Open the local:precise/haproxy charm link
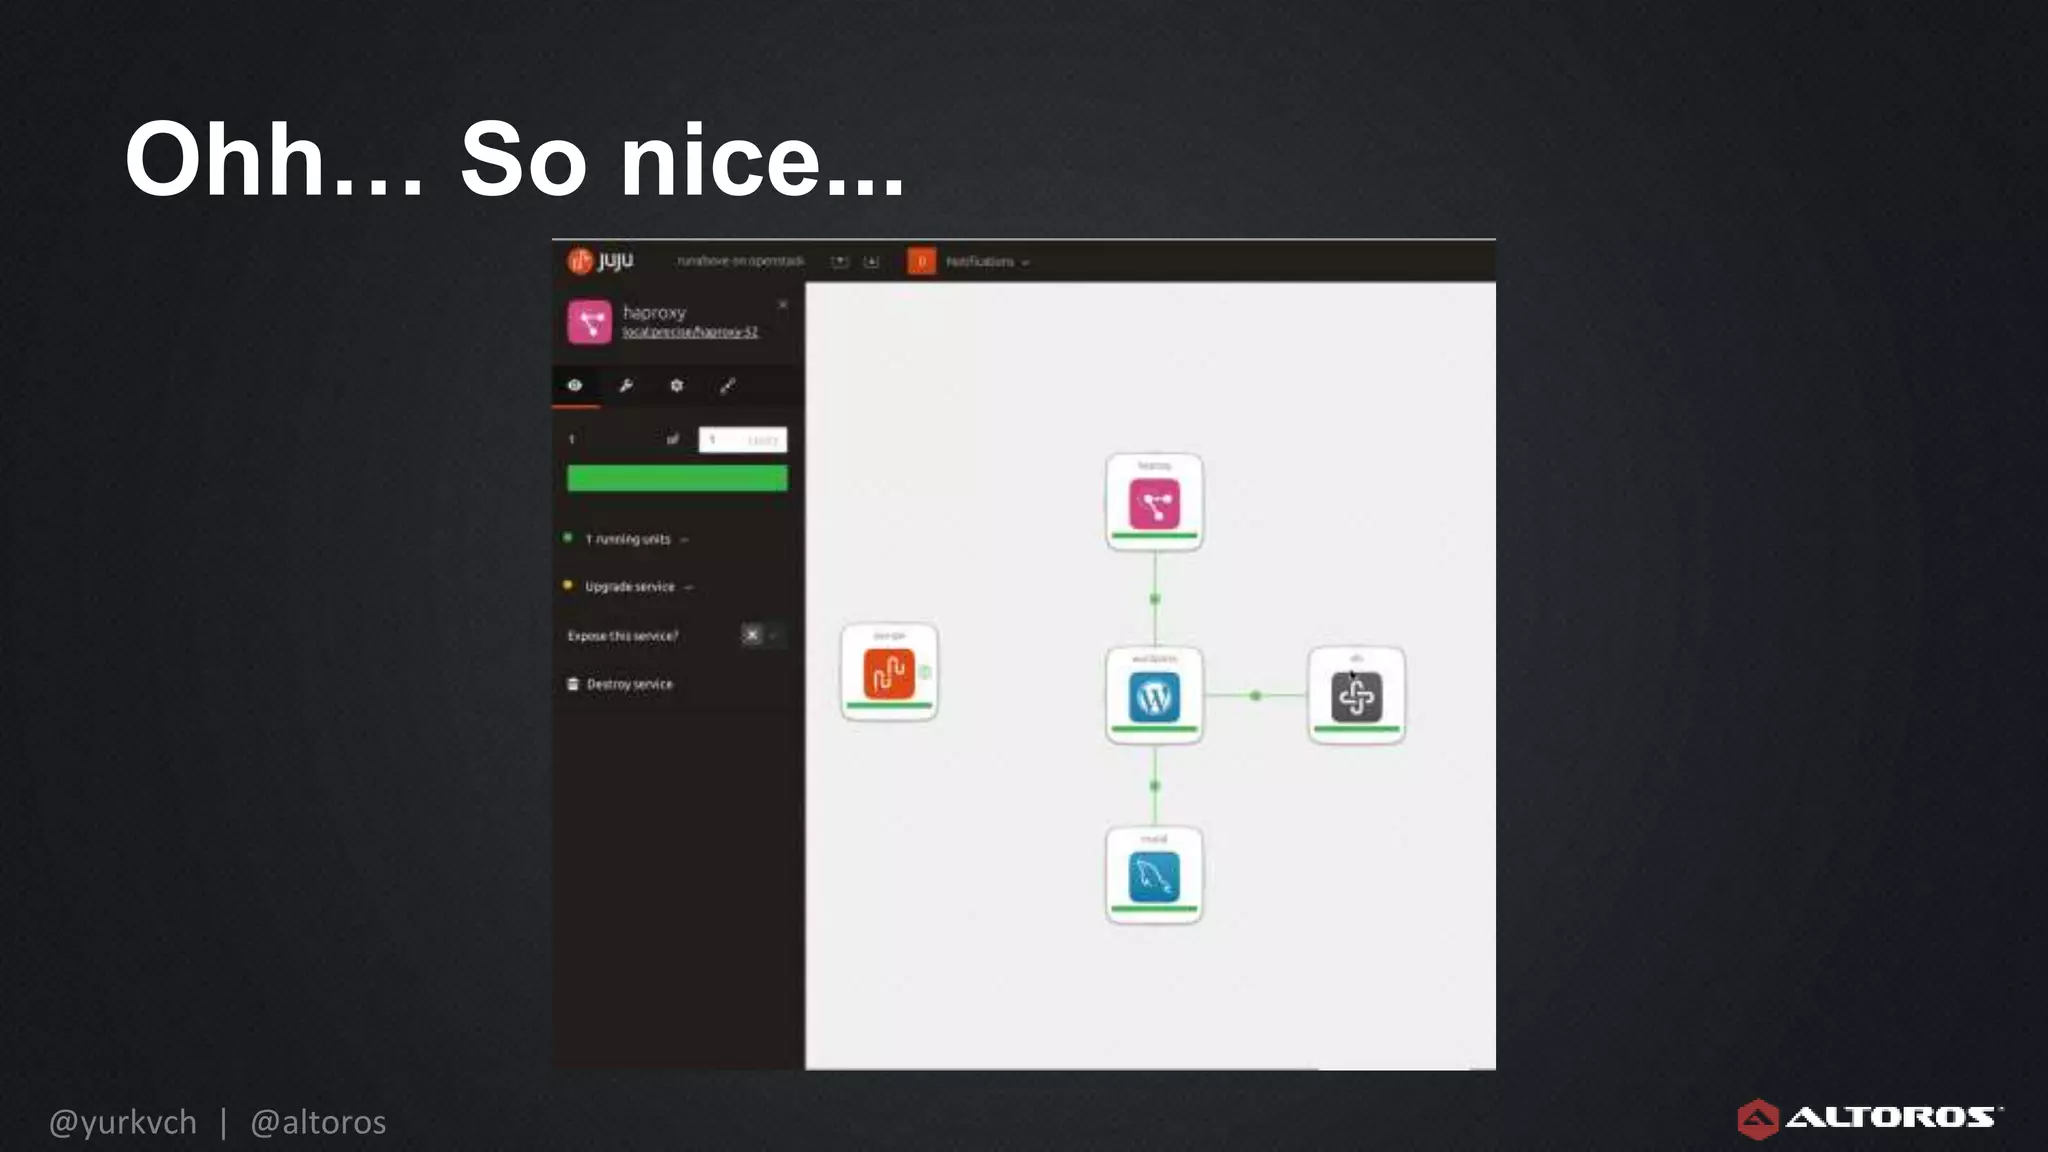 690,332
